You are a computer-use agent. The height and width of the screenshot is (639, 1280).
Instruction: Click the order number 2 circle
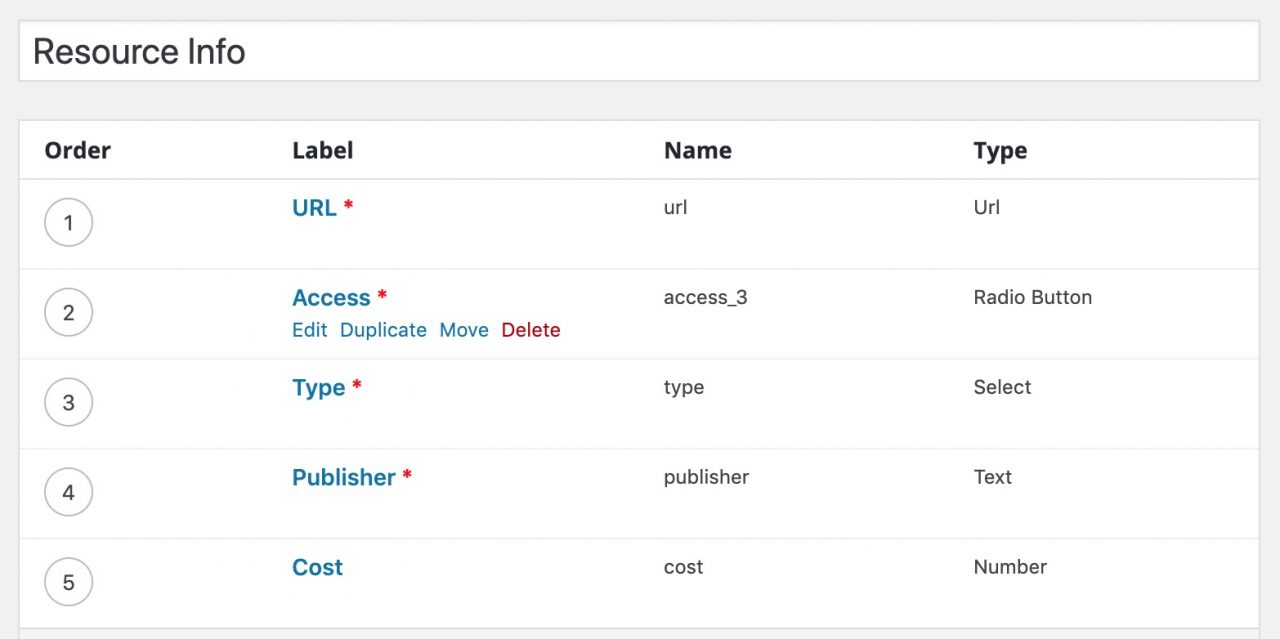[68, 312]
